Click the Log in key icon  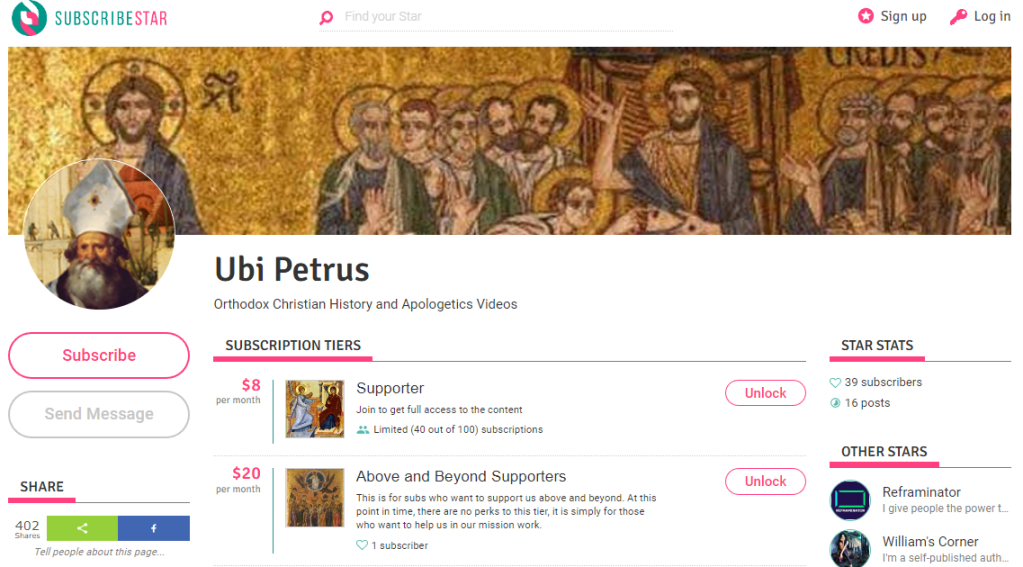coord(958,16)
